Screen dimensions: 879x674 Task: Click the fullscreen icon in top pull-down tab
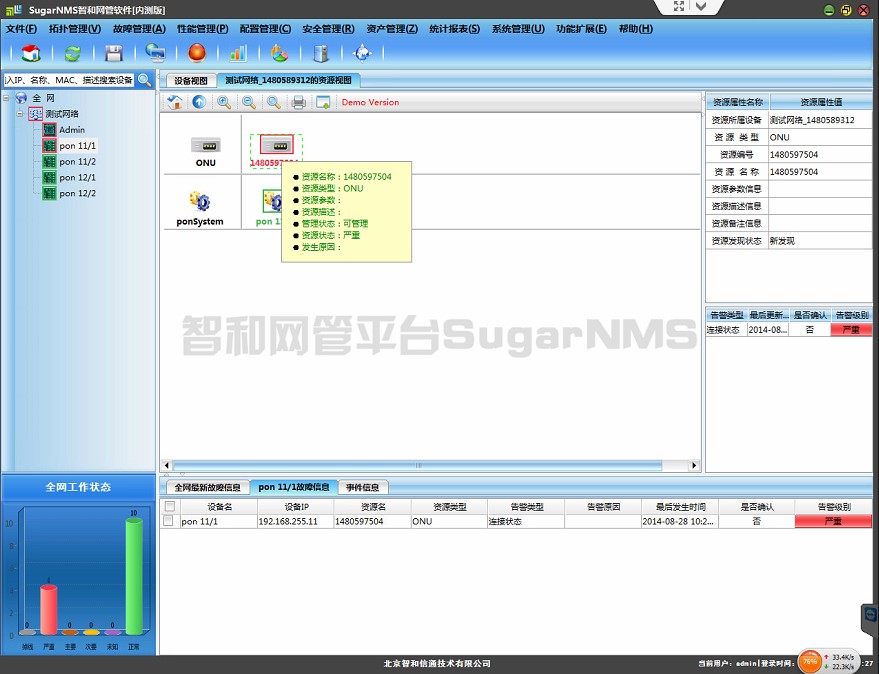(x=679, y=6)
